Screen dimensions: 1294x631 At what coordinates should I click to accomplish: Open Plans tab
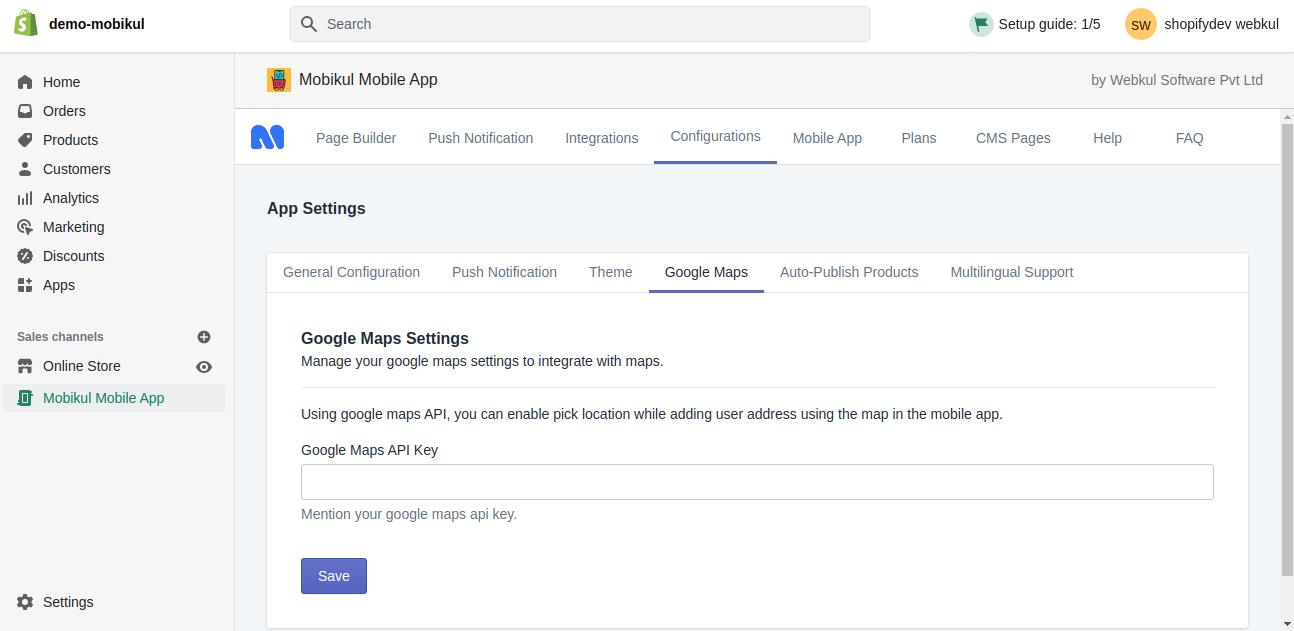click(x=919, y=138)
